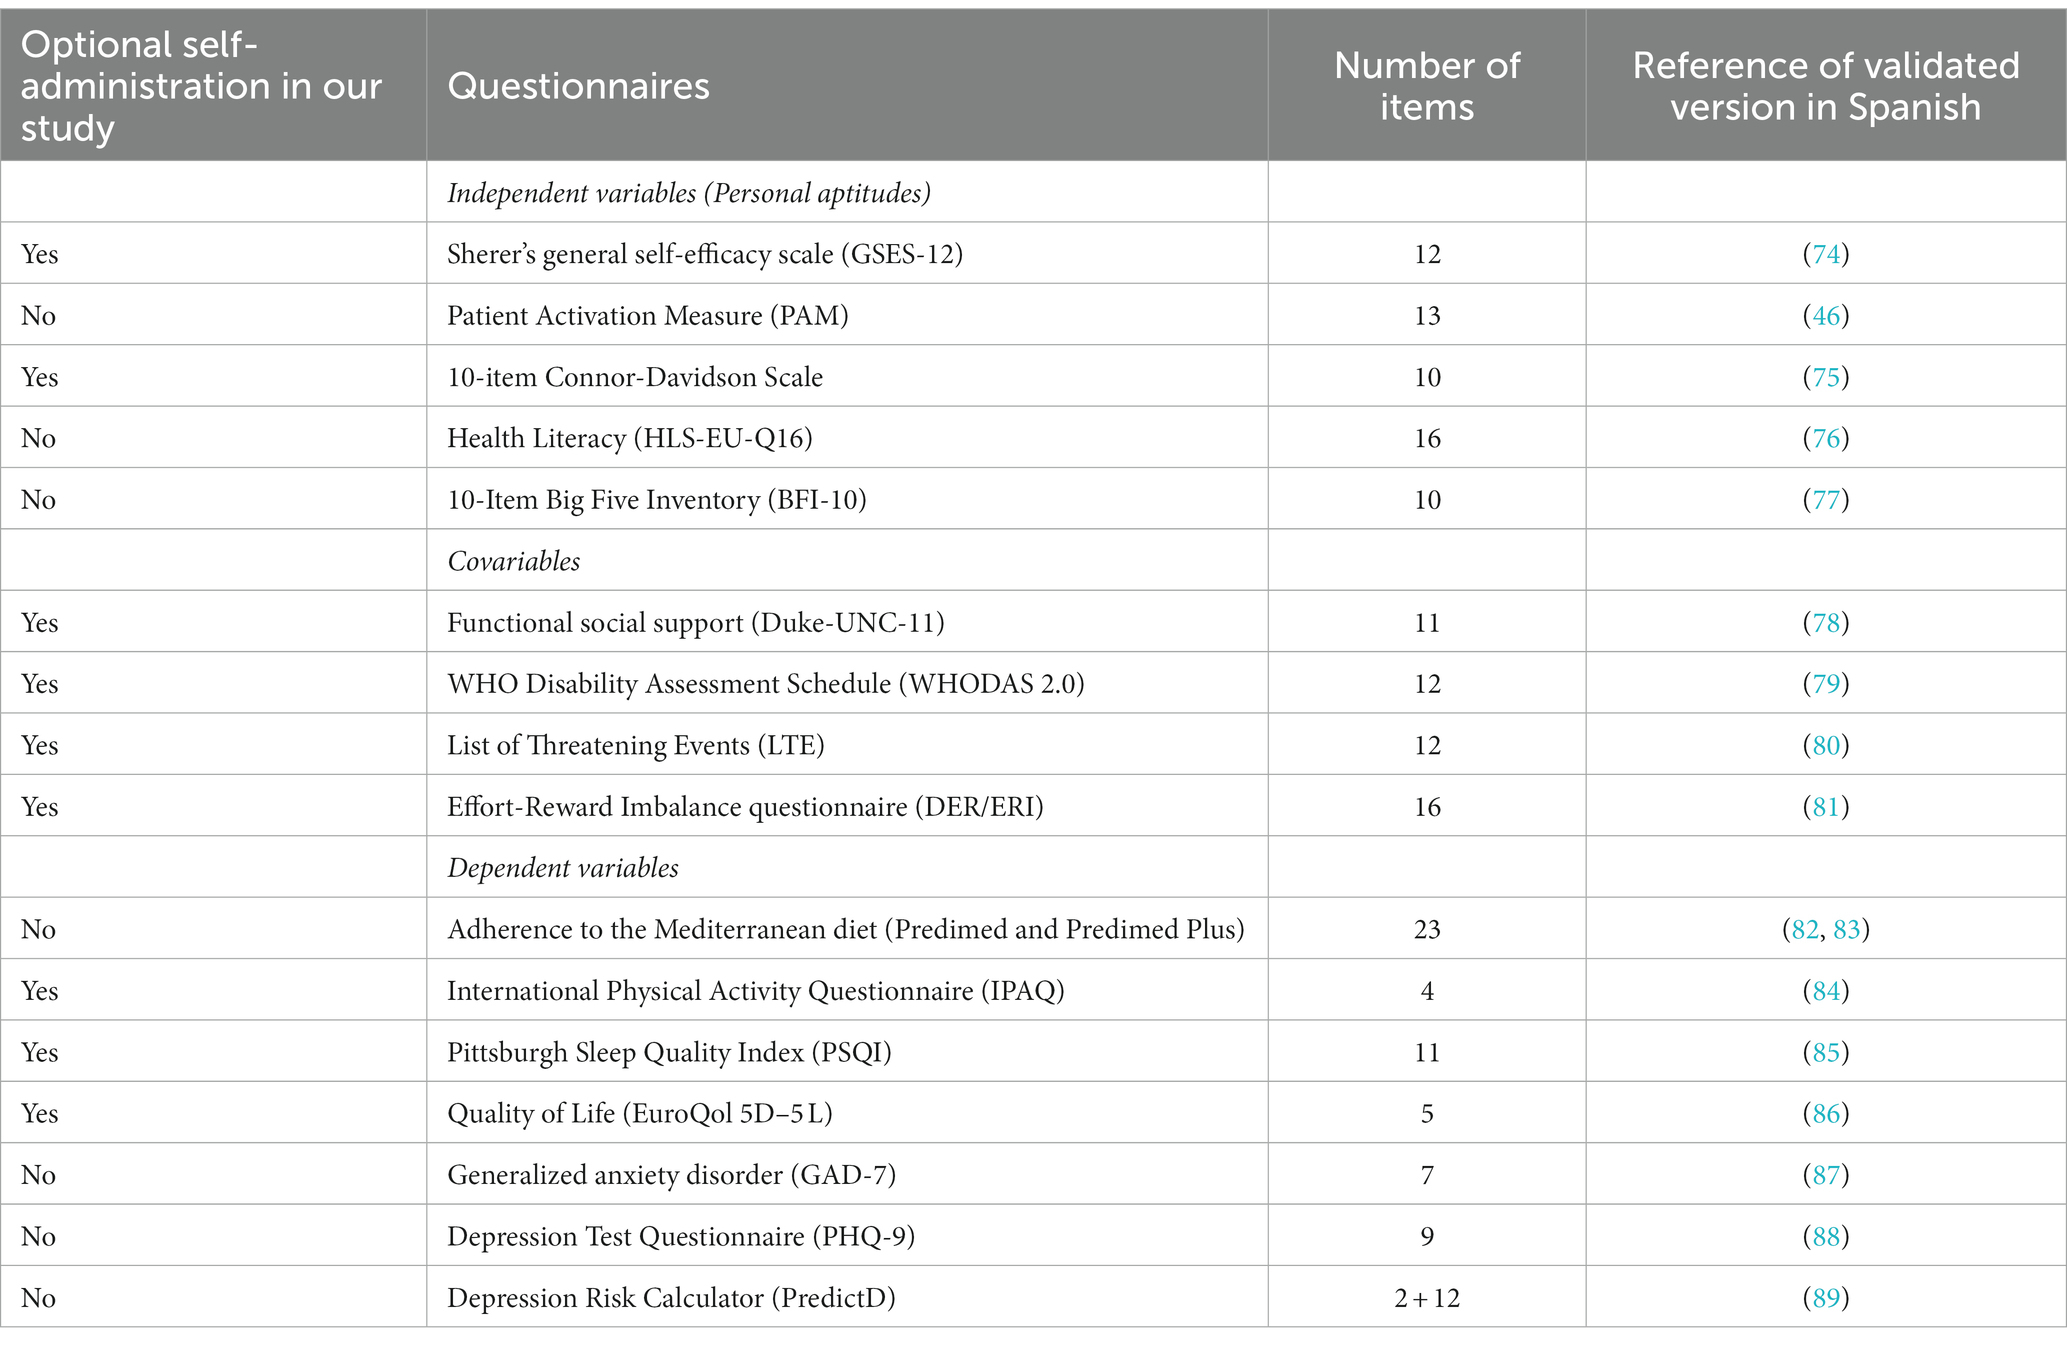Select the Depression Risk Calculator row text

pos(671,1298)
